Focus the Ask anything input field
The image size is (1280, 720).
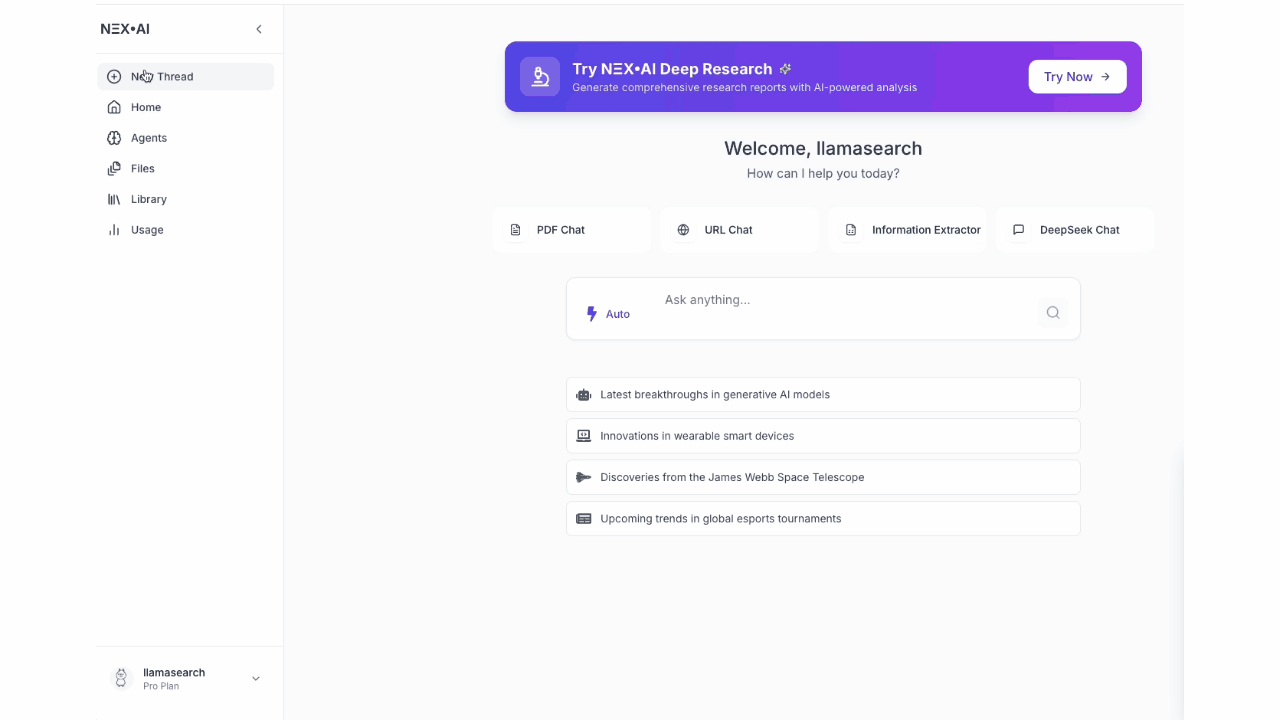click(x=845, y=300)
